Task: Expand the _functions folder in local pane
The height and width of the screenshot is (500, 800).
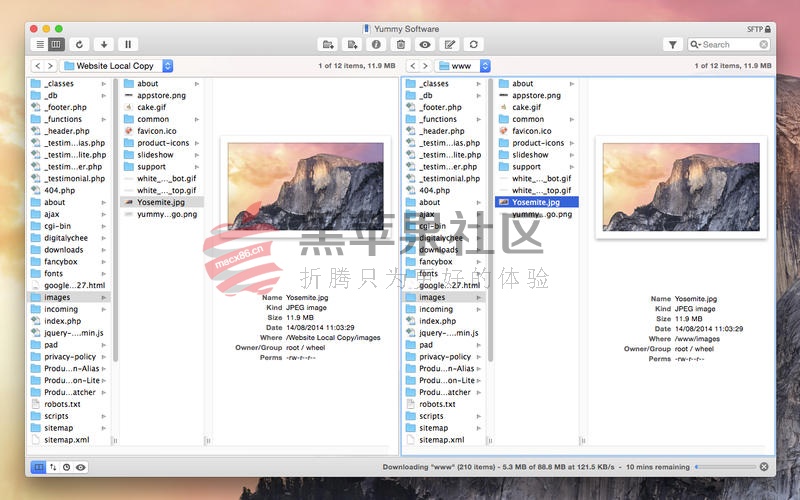Action: pyautogui.click(x=104, y=119)
